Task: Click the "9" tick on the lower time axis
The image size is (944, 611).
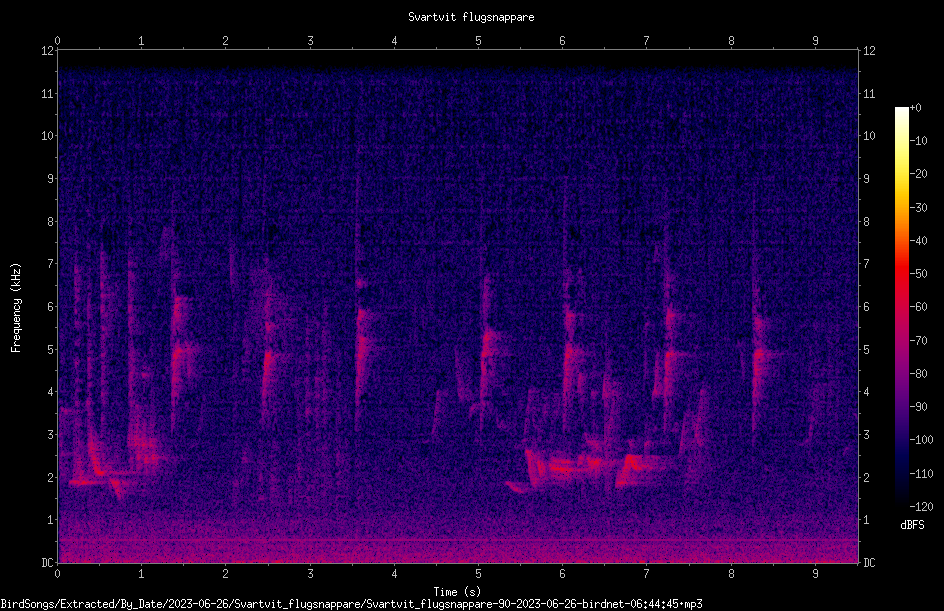Action: (815, 574)
